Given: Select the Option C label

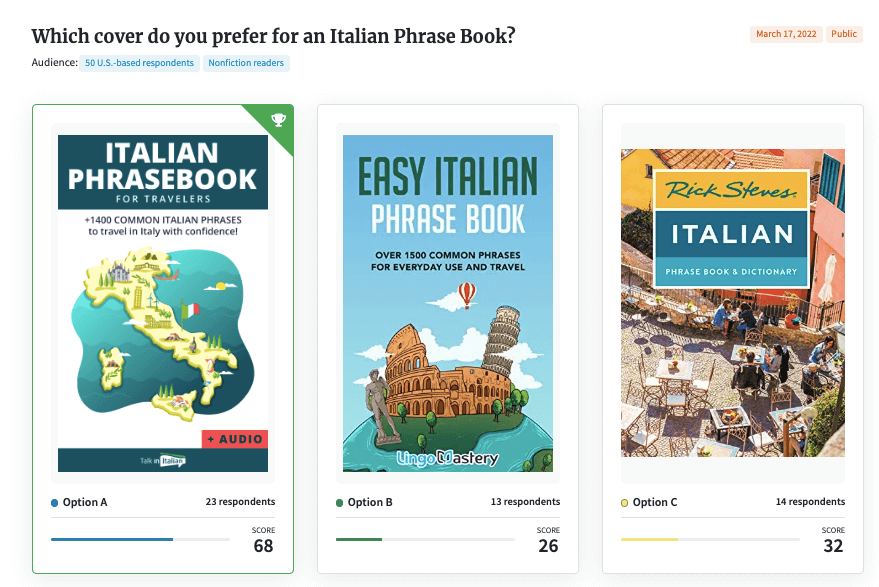Looking at the screenshot, I should point(655,502).
